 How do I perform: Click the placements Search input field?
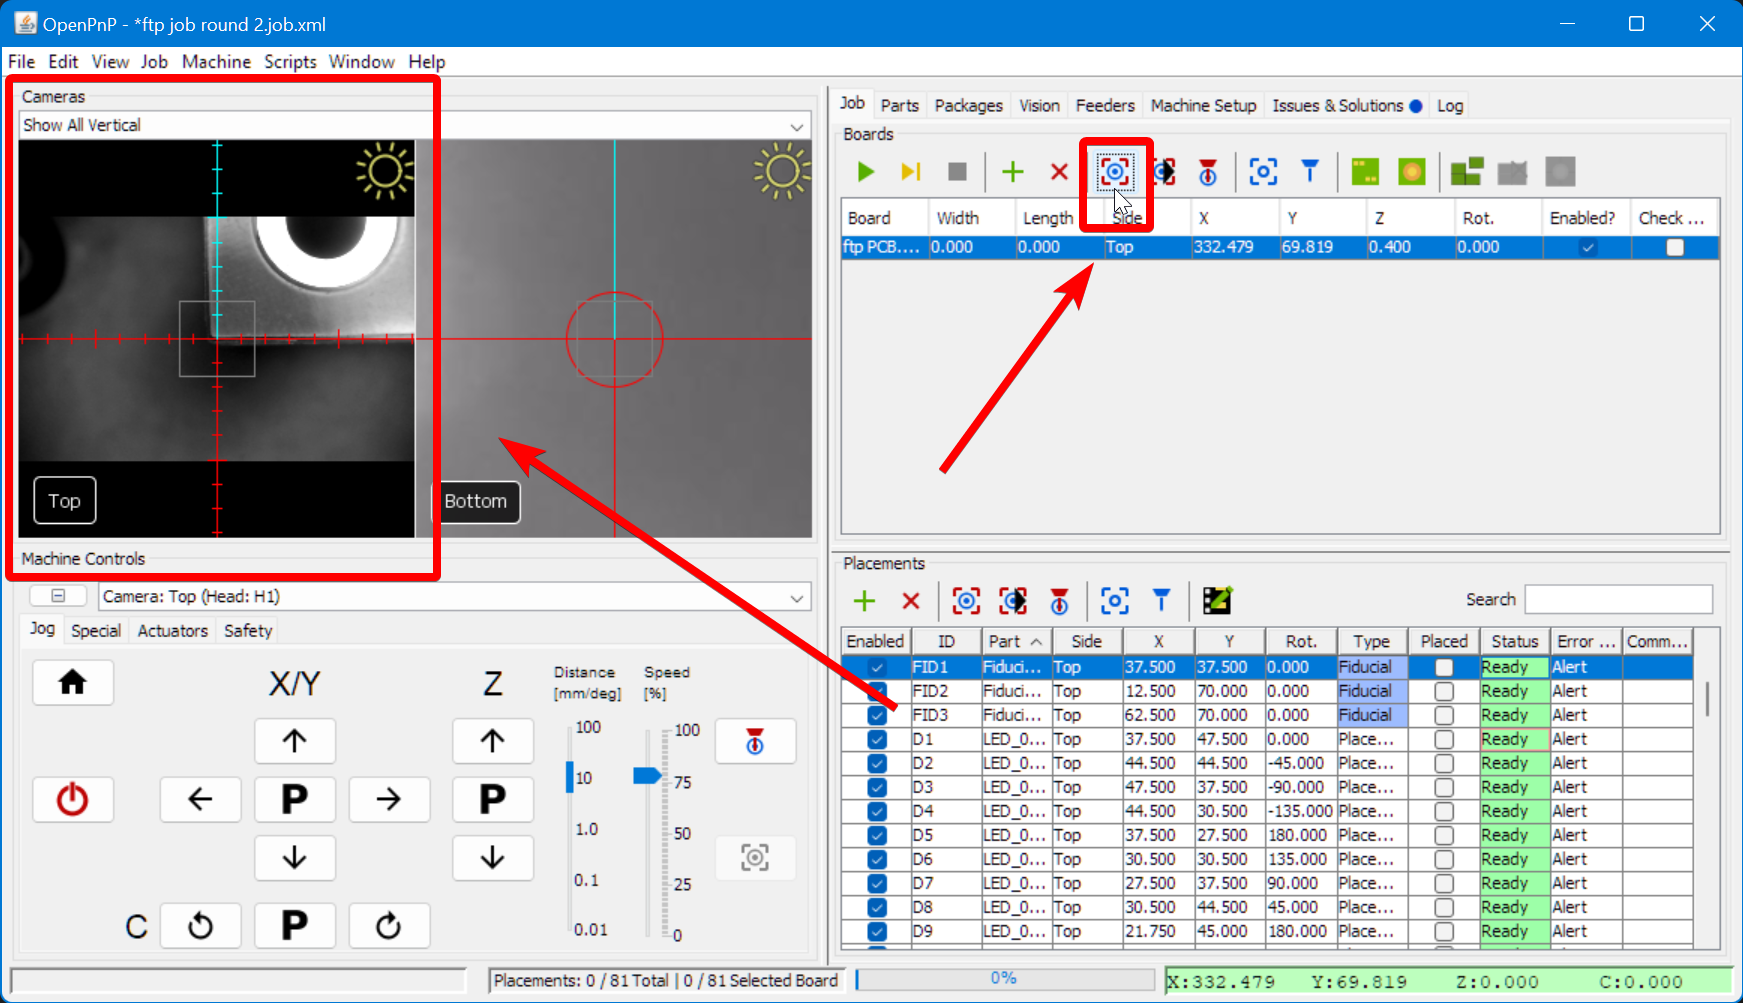(1617, 600)
